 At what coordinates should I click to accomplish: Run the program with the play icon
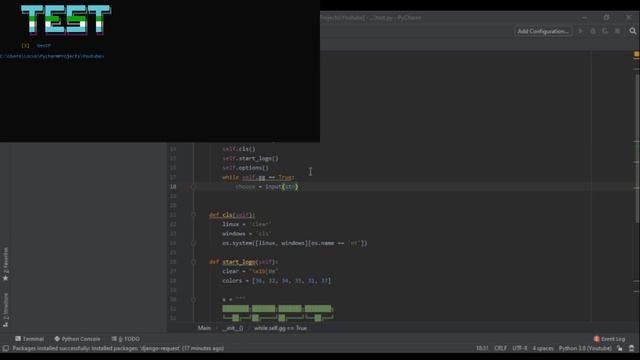click(580, 31)
